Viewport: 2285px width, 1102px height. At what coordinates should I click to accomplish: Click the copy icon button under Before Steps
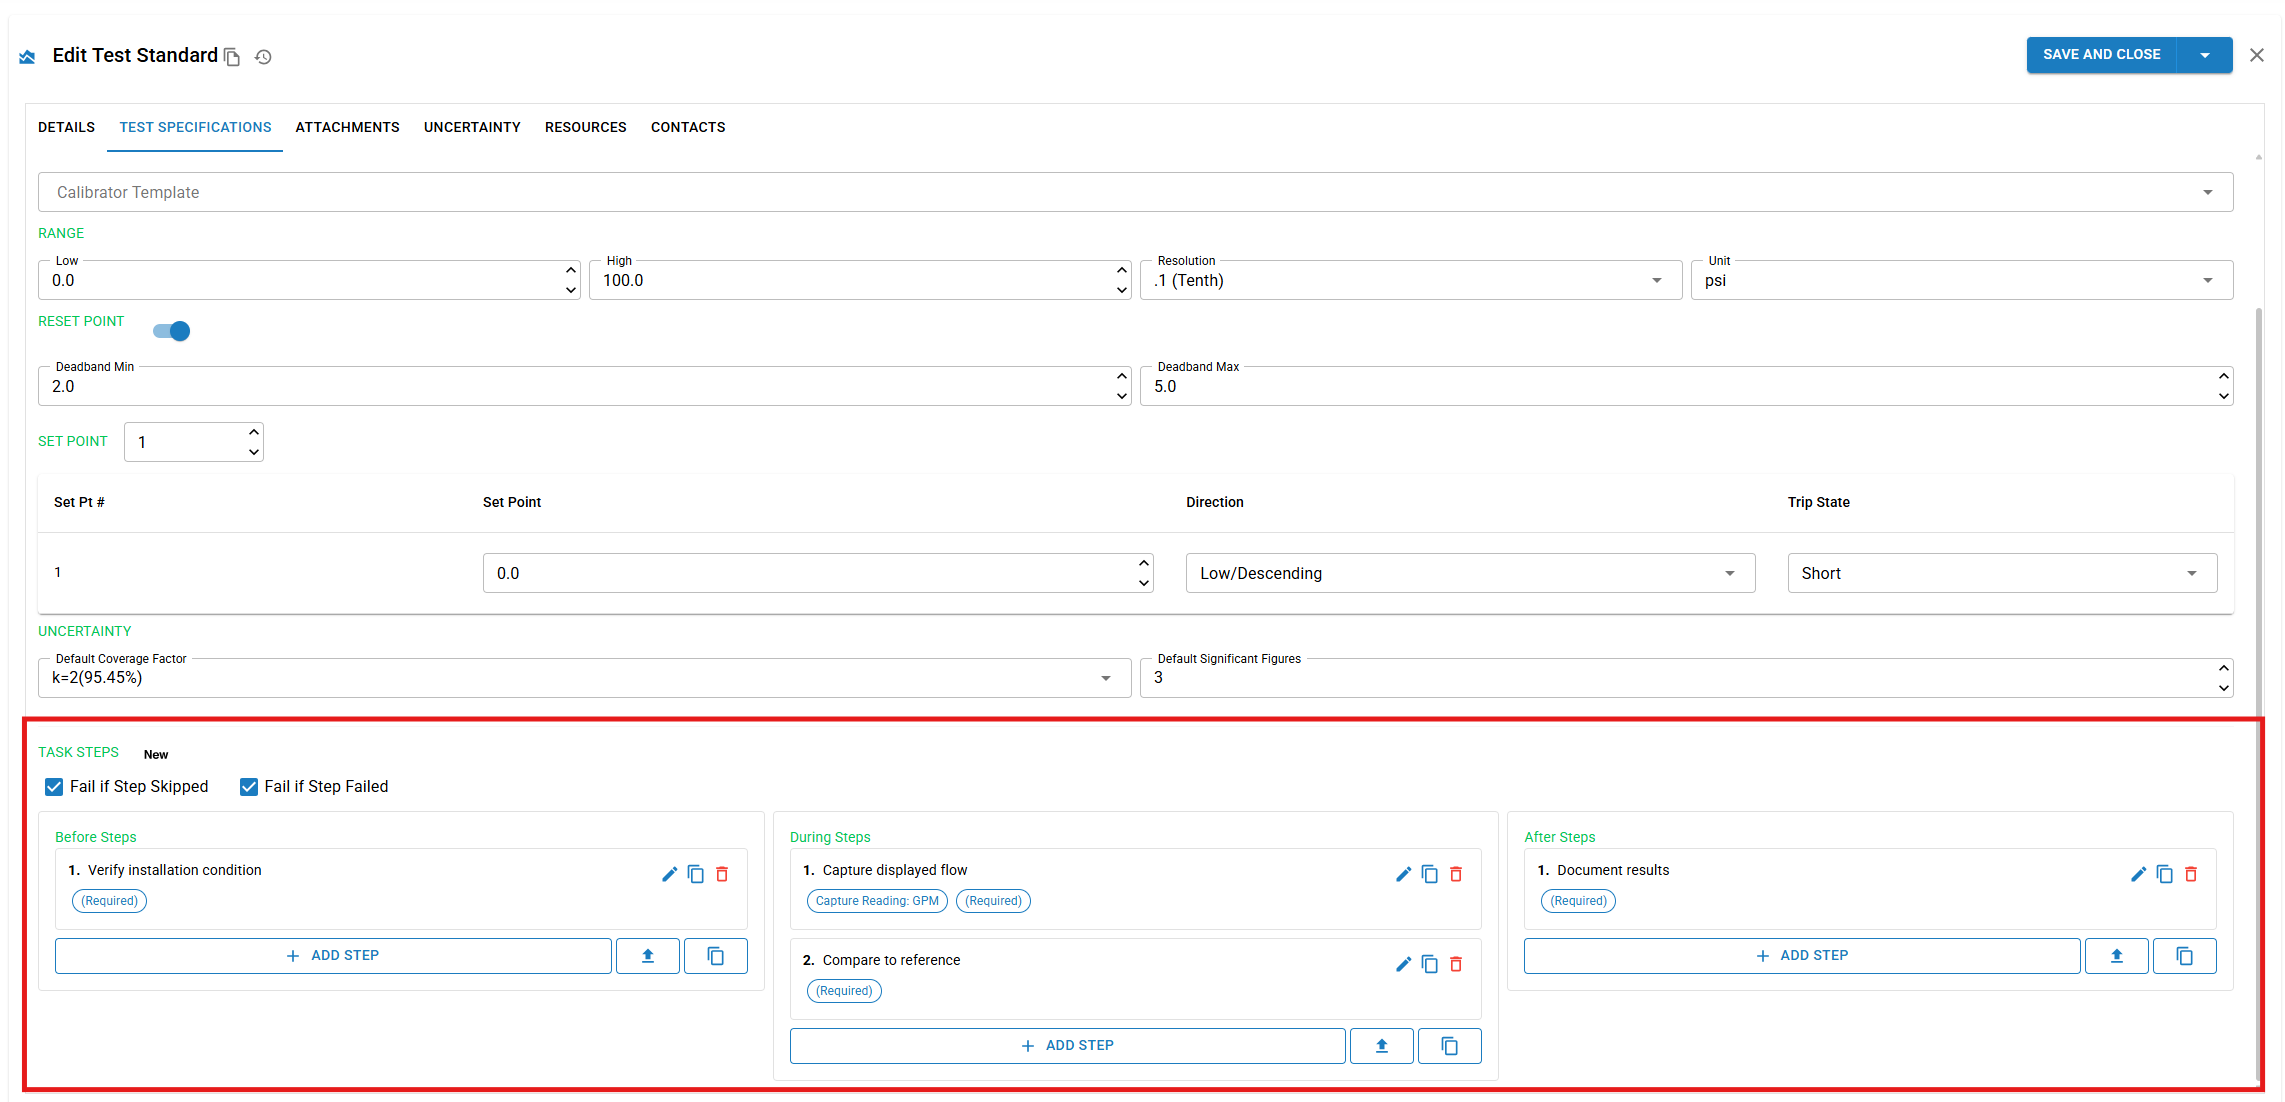(716, 956)
